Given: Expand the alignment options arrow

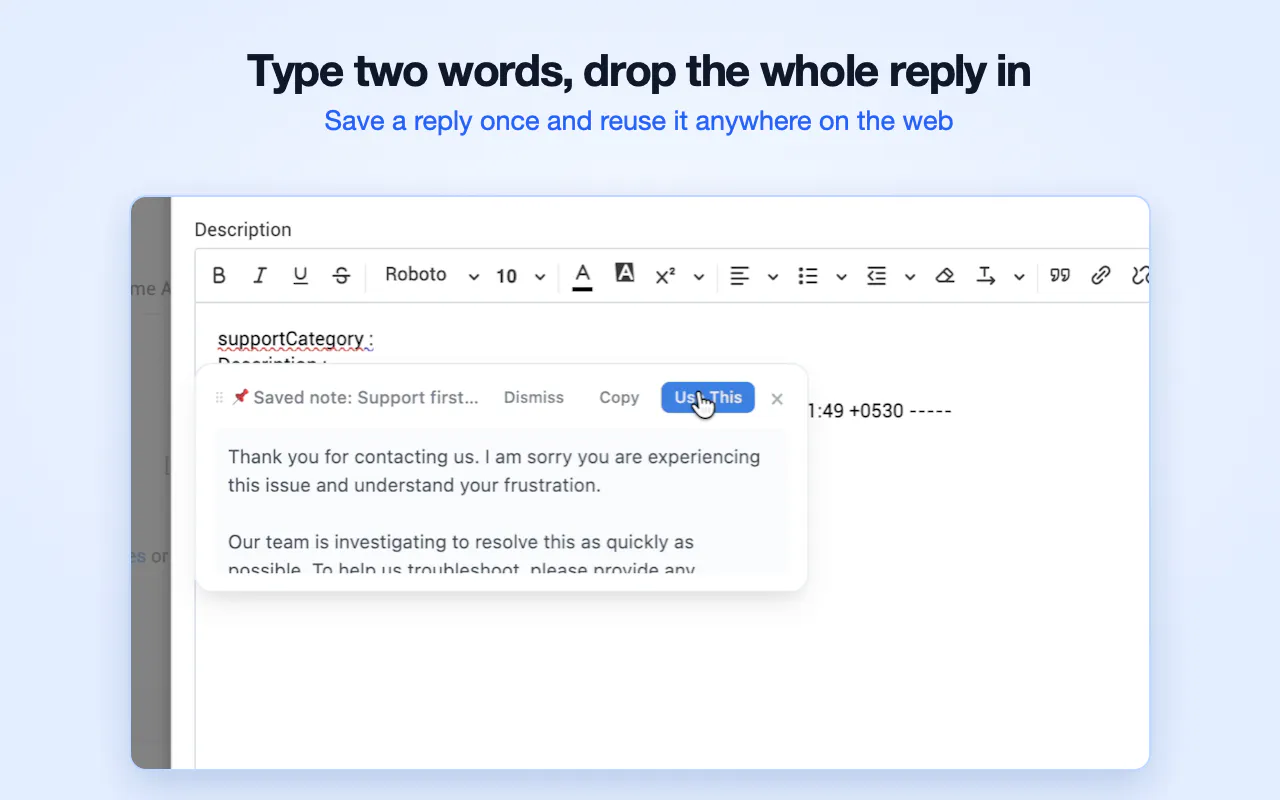Looking at the screenshot, I should [773, 277].
